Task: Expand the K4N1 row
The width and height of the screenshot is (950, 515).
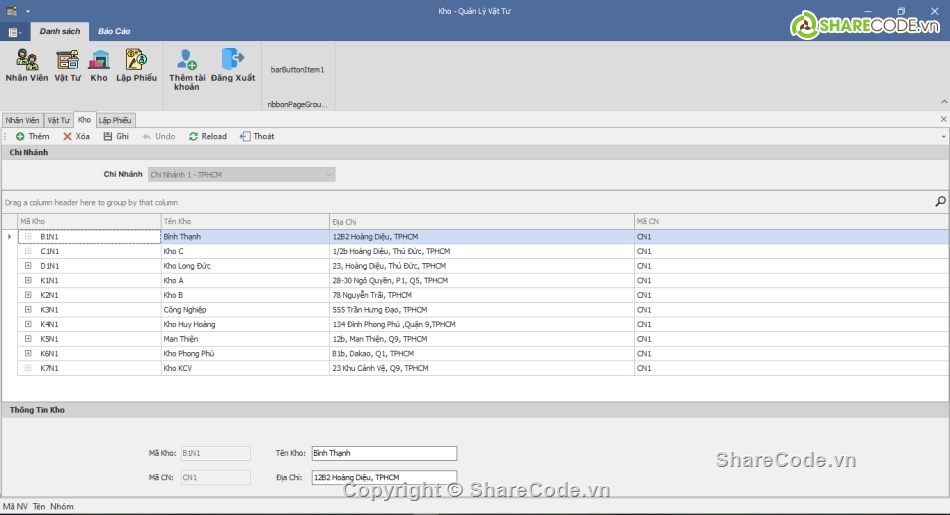Action: coord(28,324)
